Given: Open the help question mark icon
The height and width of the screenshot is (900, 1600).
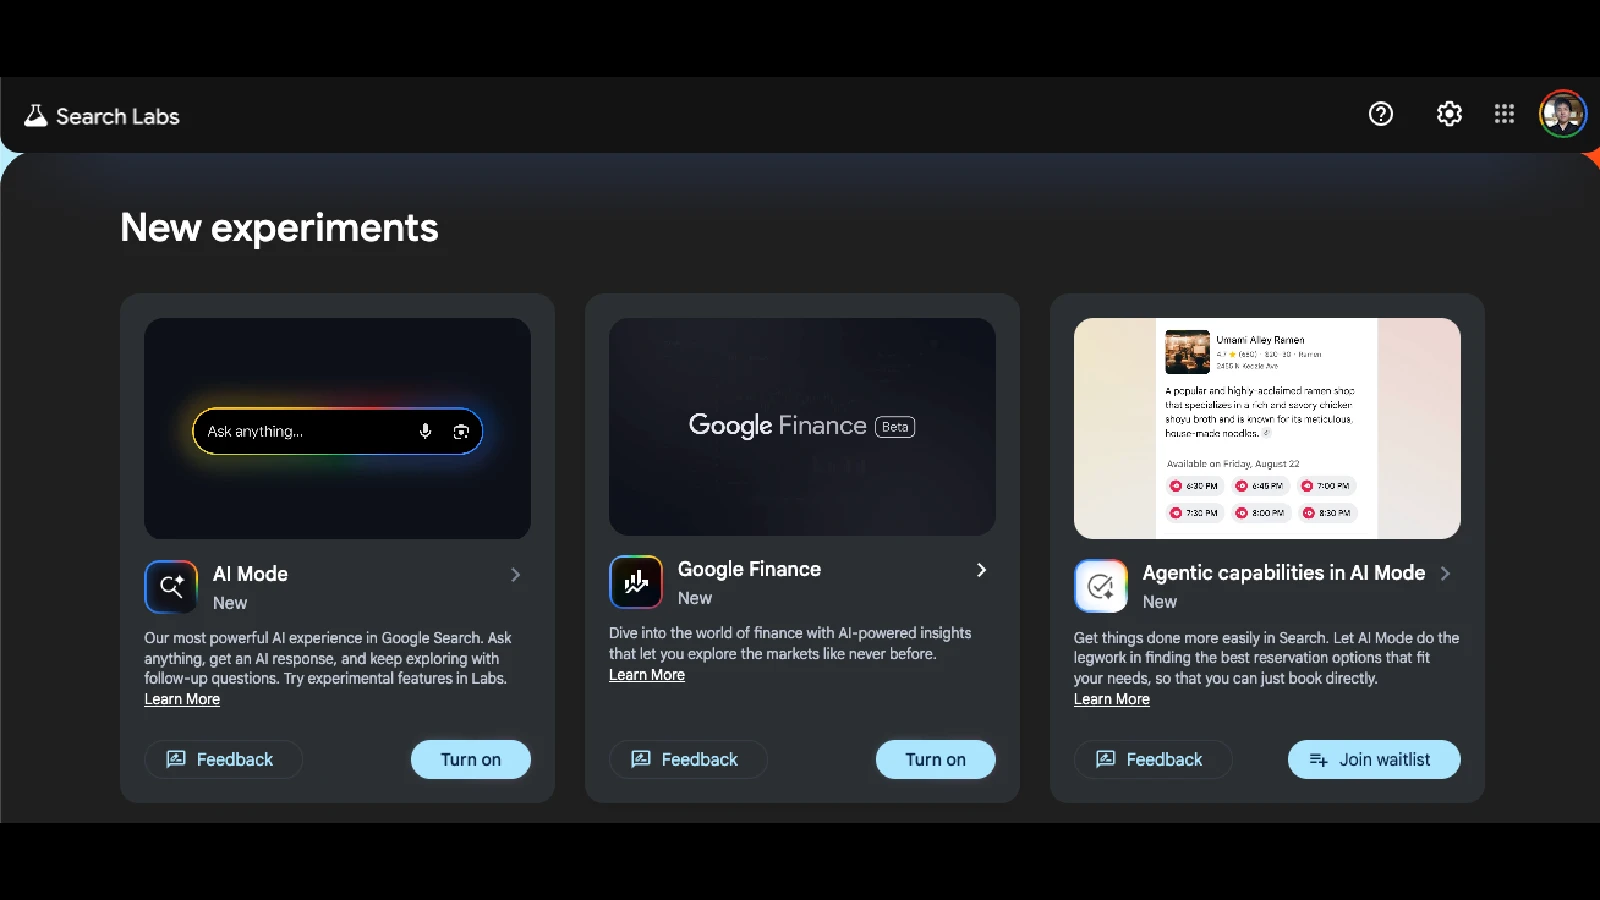Looking at the screenshot, I should point(1381,114).
